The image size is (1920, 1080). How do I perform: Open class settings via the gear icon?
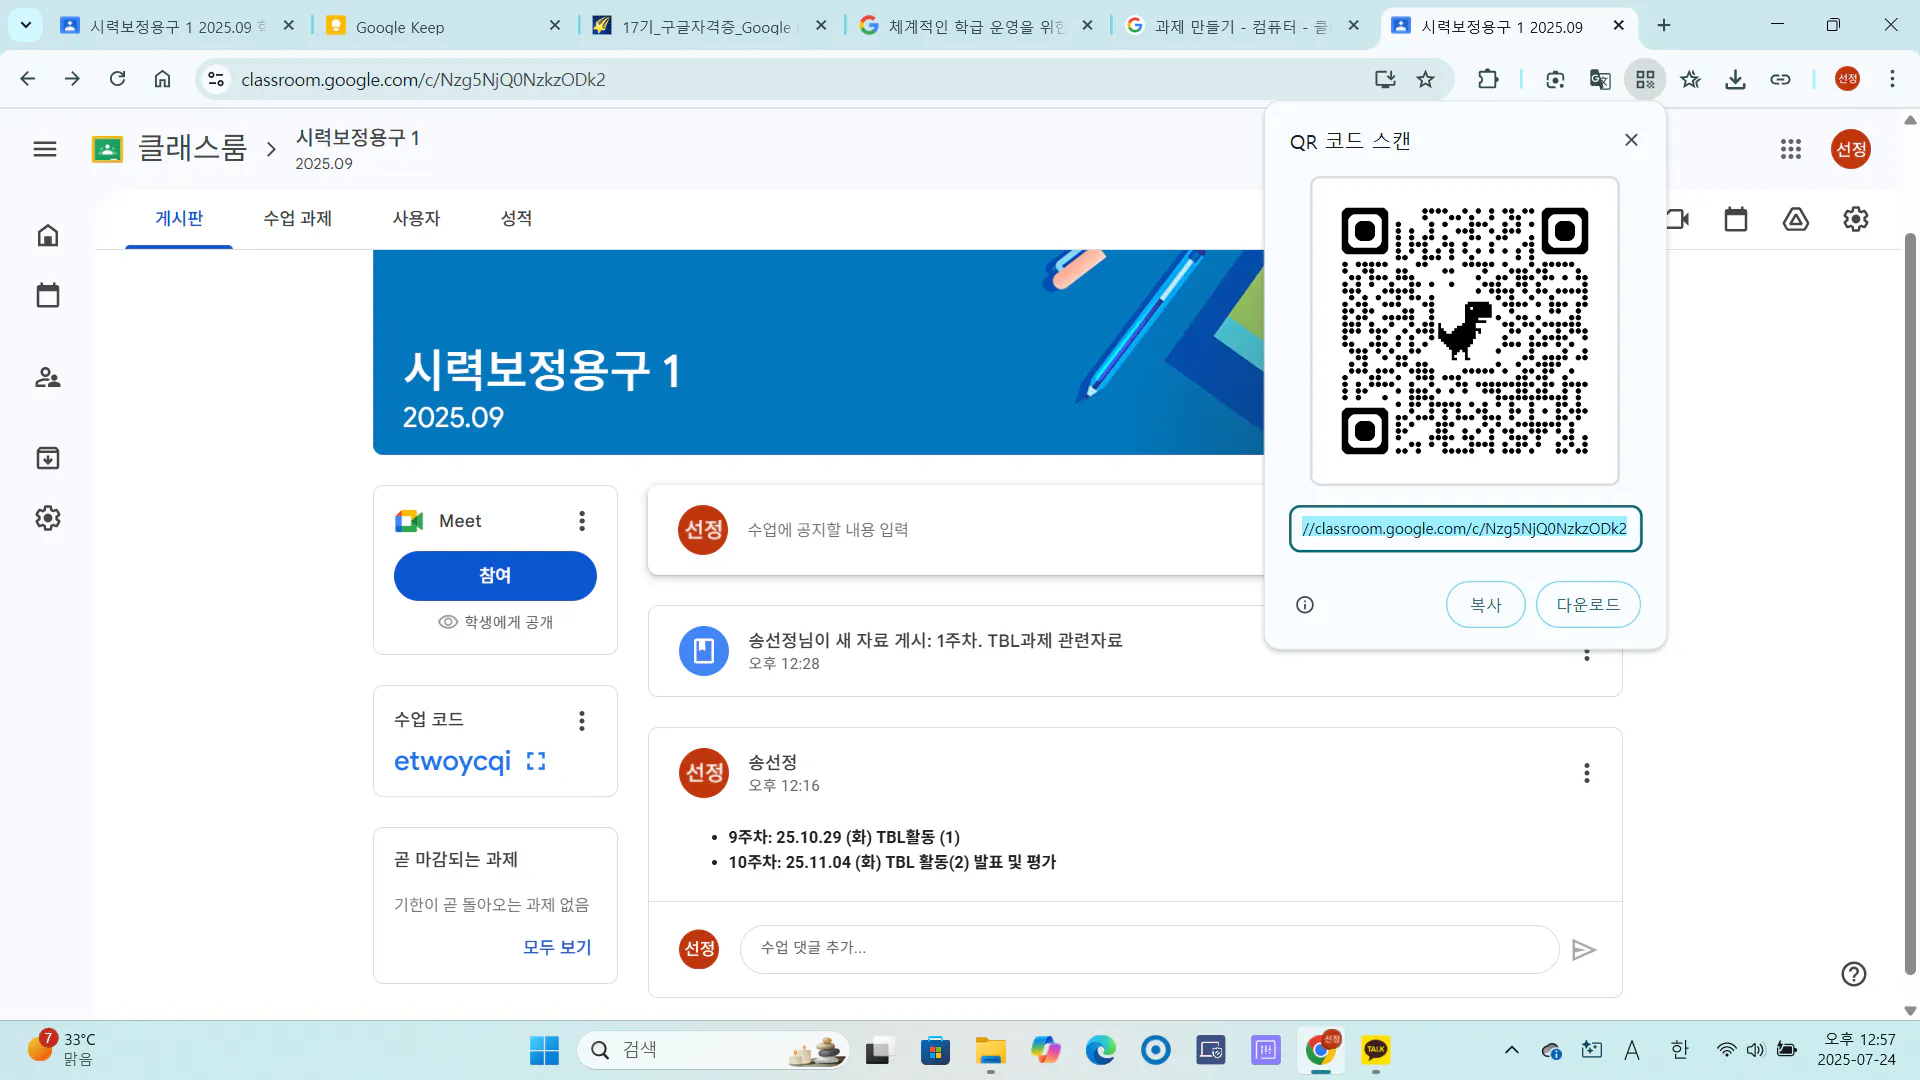point(1856,219)
